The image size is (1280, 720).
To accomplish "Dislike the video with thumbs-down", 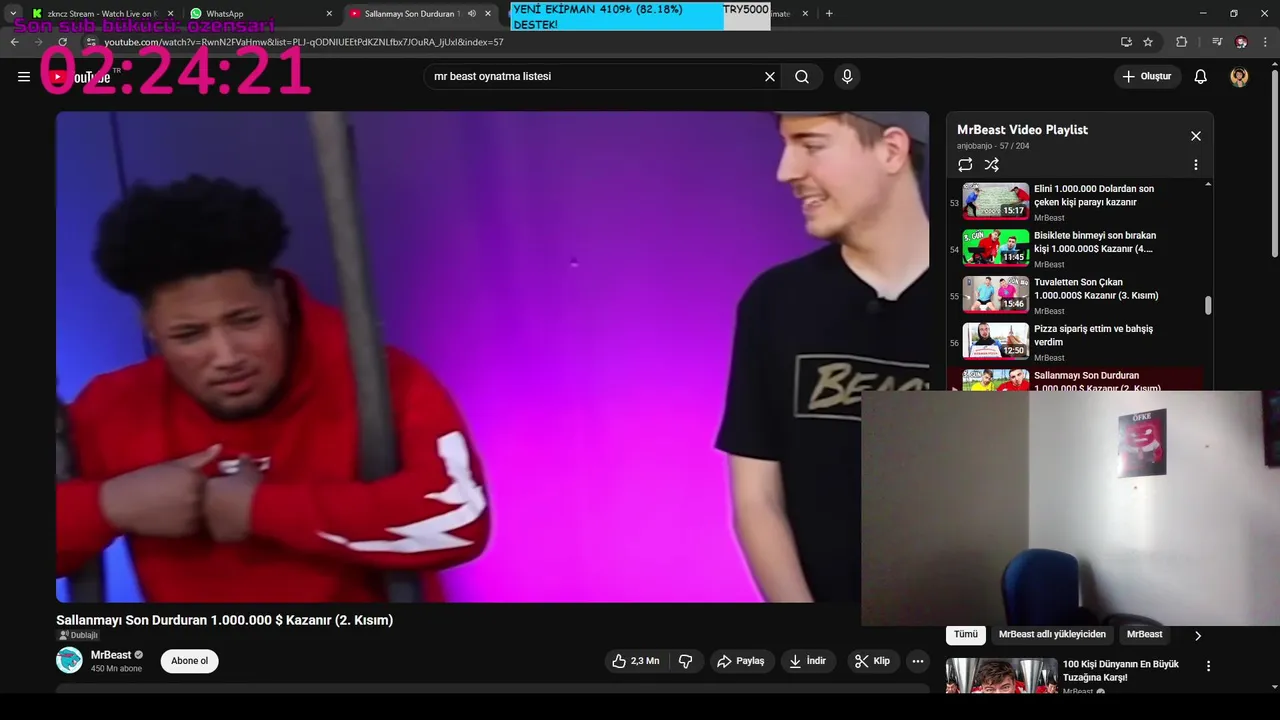I will pos(685,661).
